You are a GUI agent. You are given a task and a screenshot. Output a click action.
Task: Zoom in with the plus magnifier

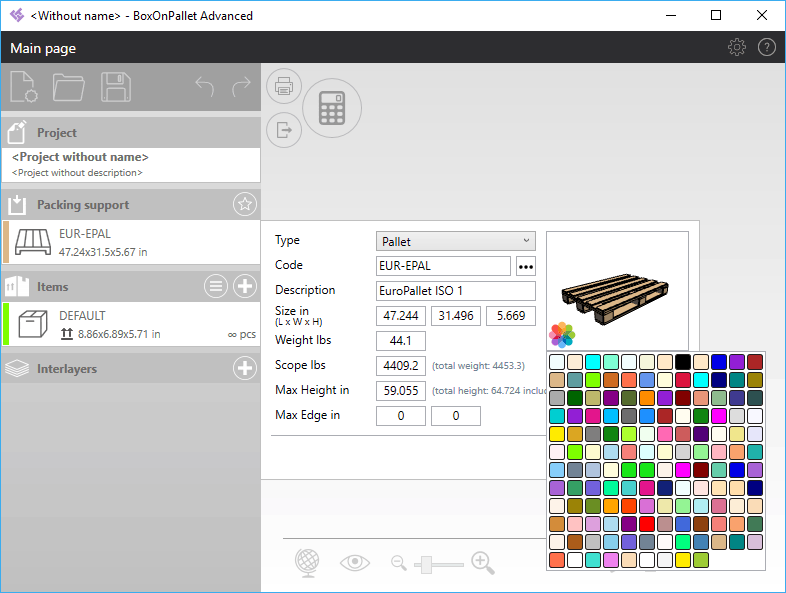[483, 562]
